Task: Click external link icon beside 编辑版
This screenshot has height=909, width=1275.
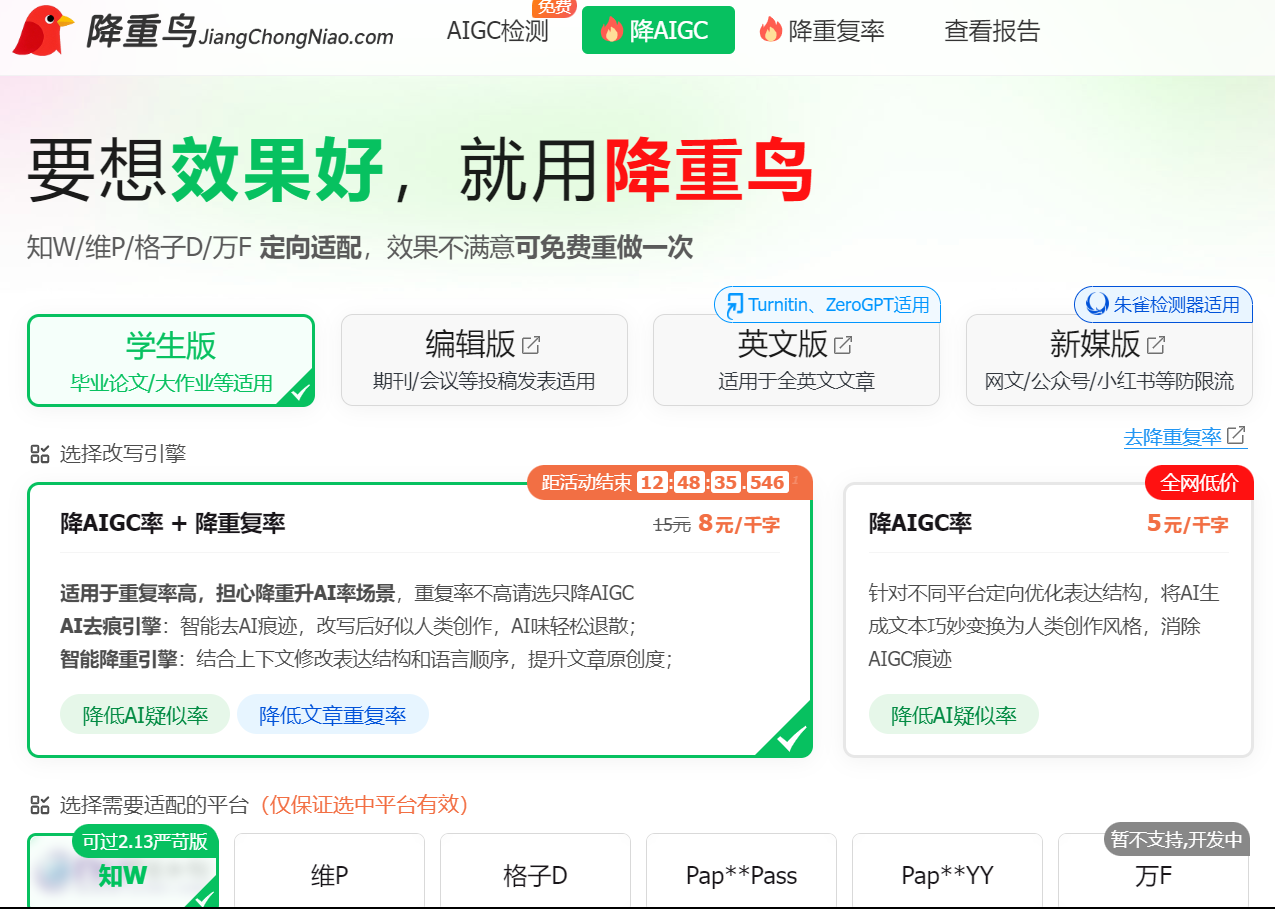Action: click(531, 345)
